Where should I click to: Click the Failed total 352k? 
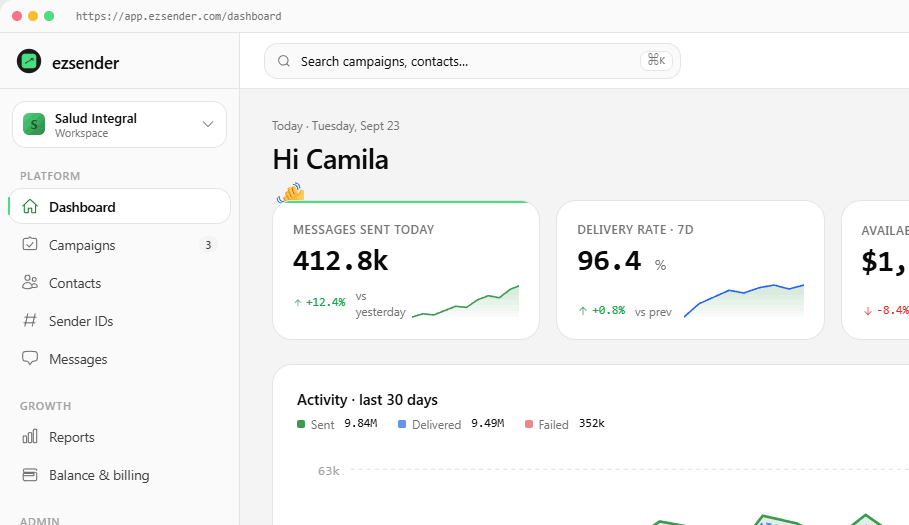591,424
